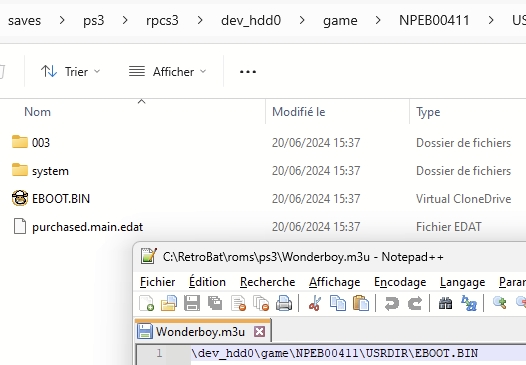Click the Cut scissors icon
The width and height of the screenshot is (526, 365).
(x=315, y=303)
